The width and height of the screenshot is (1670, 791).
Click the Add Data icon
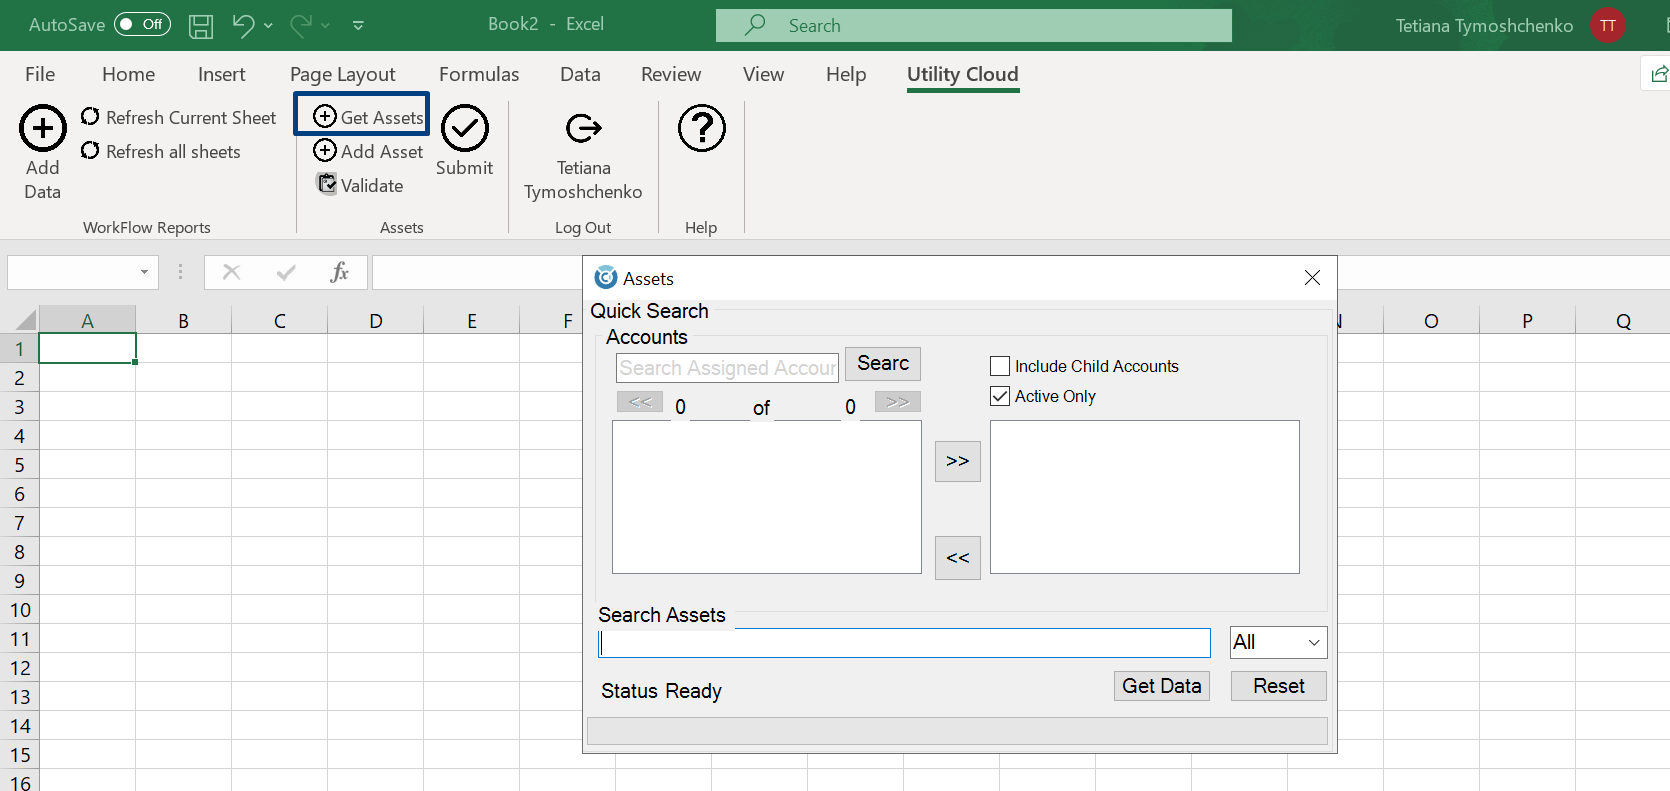pos(43,129)
